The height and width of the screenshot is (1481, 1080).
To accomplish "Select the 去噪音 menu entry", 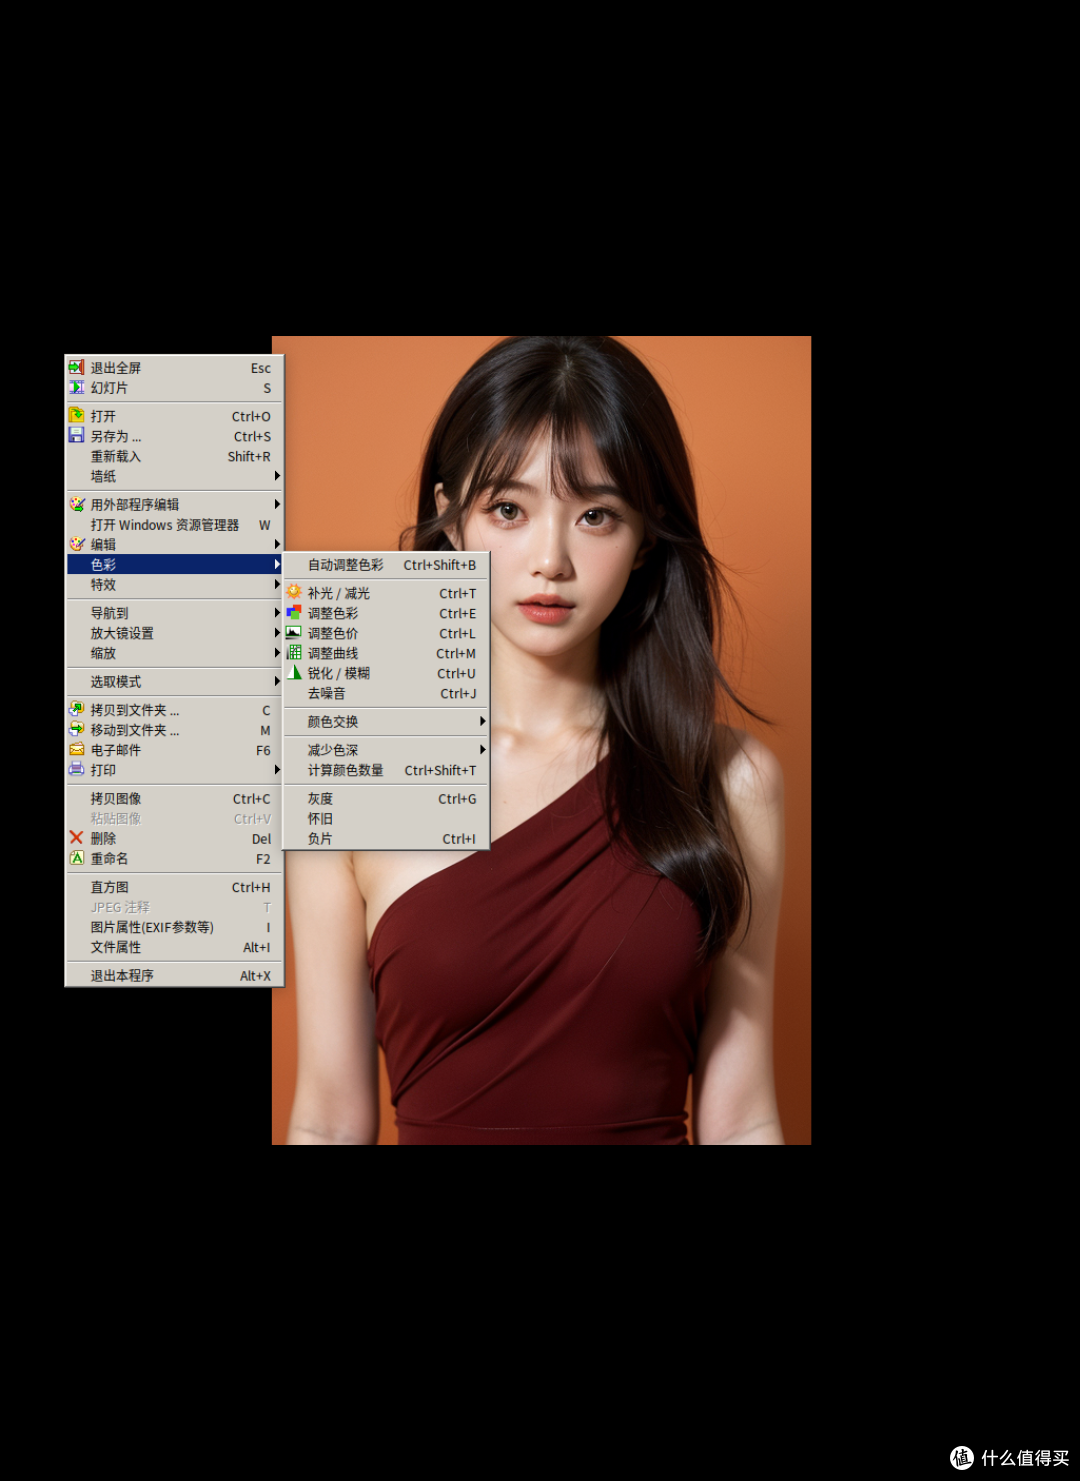I will pyautogui.click(x=386, y=693).
